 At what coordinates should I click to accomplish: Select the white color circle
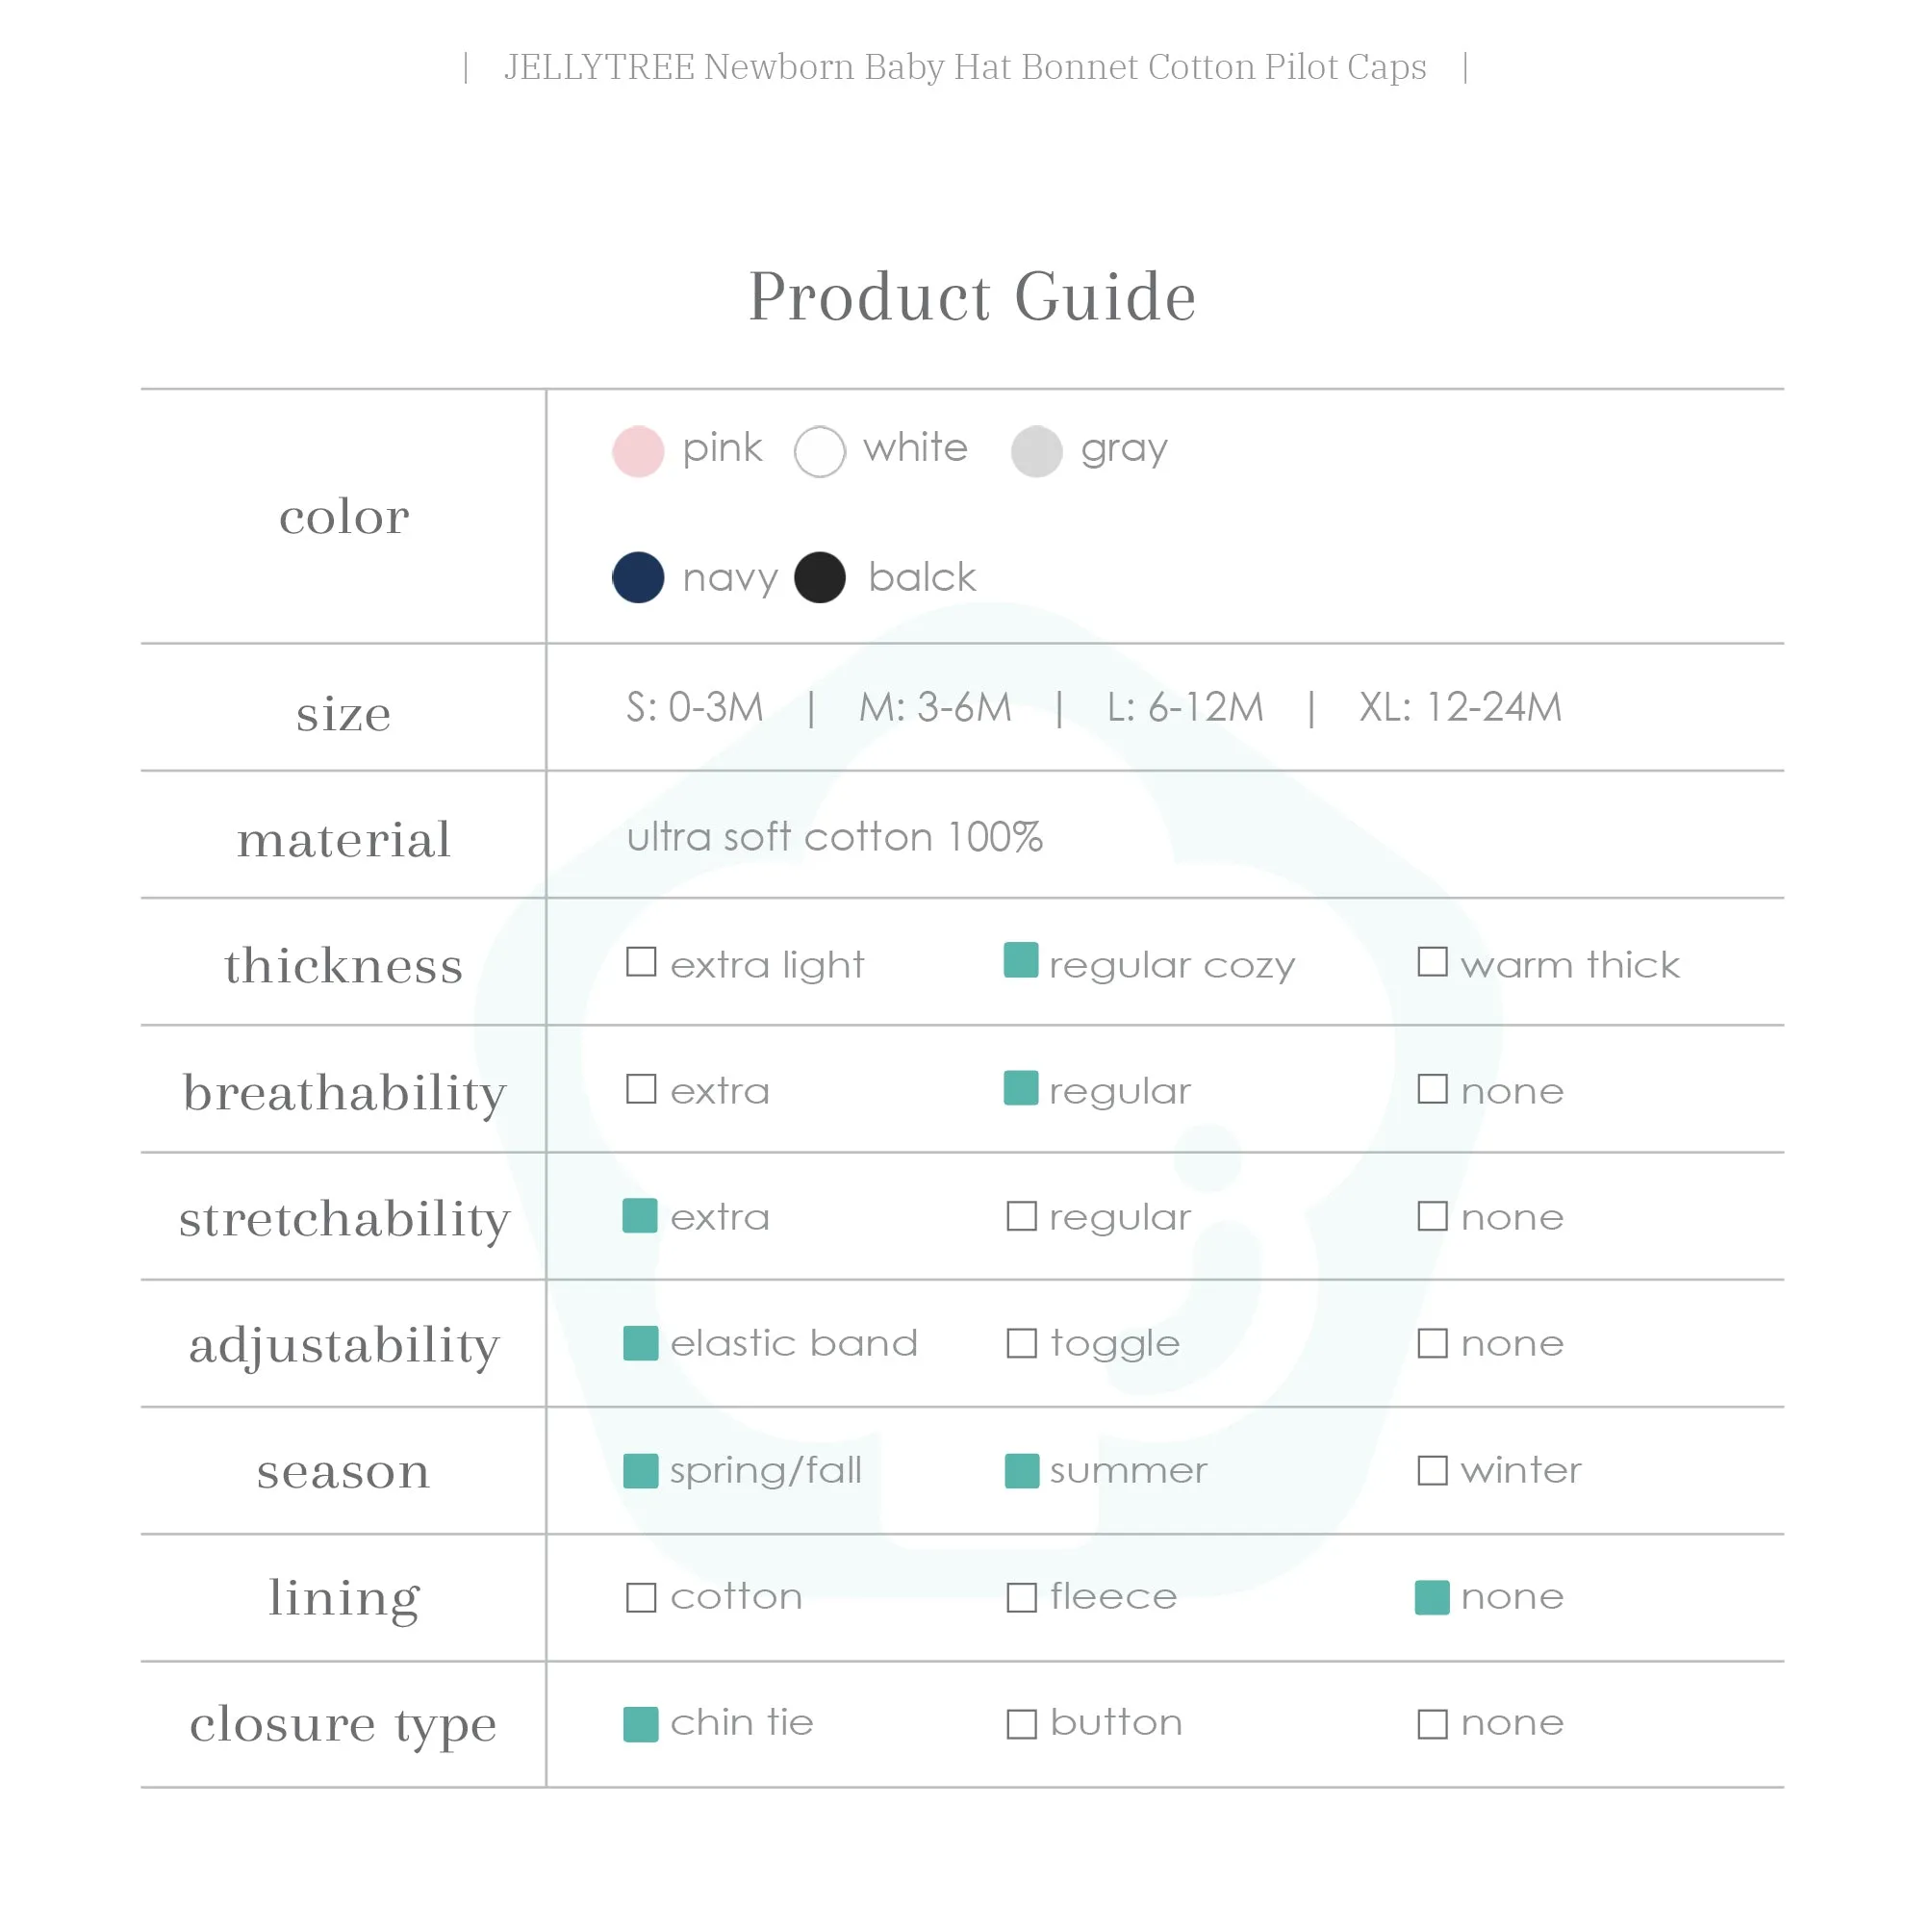pyautogui.click(x=820, y=451)
